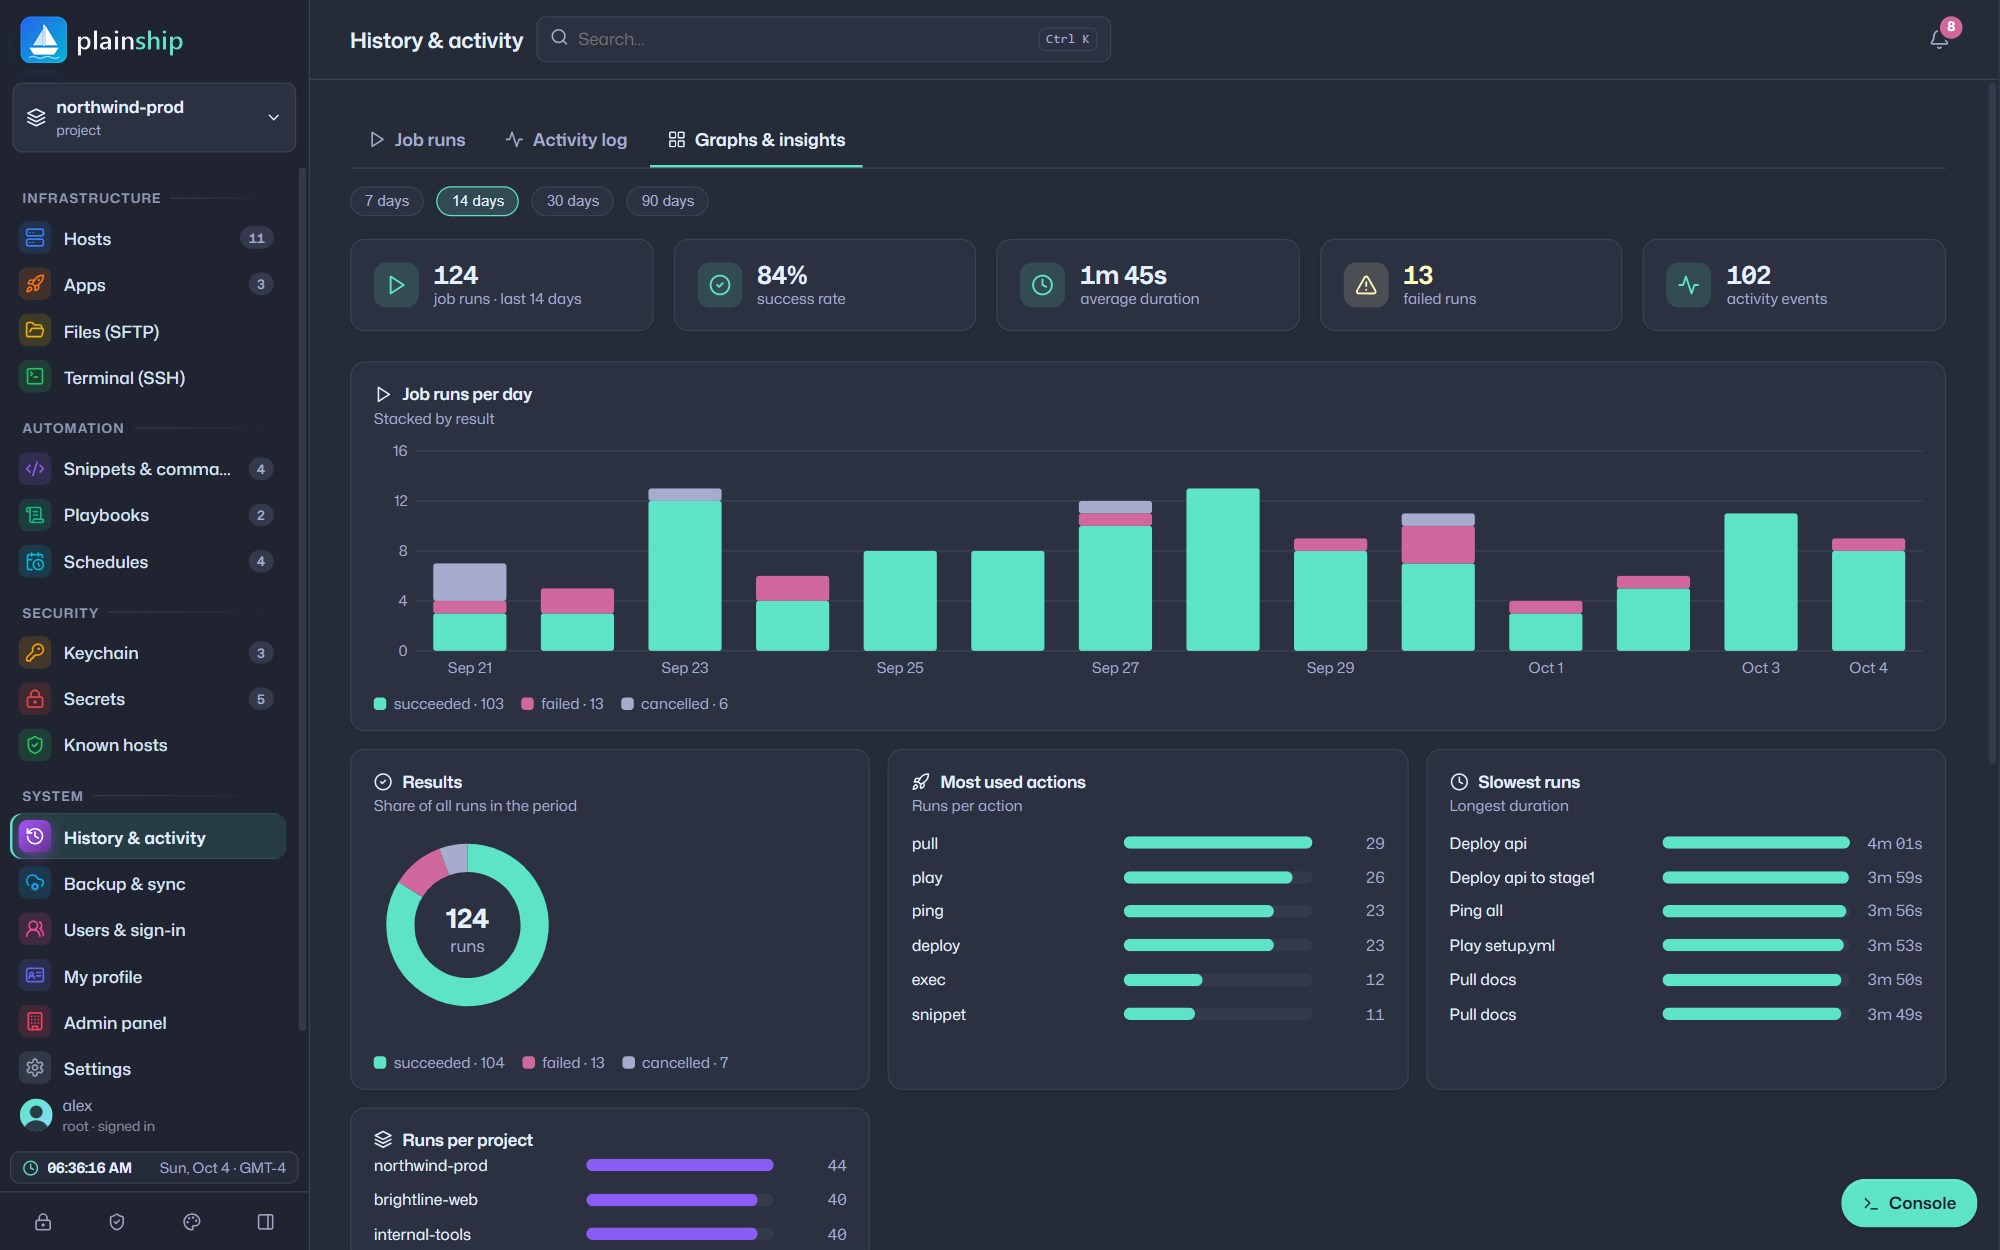Image resolution: width=2000 pixels, height=1250 pixels.
Task: Switch to the Activity log tab
Action: [x=567, y=140]
